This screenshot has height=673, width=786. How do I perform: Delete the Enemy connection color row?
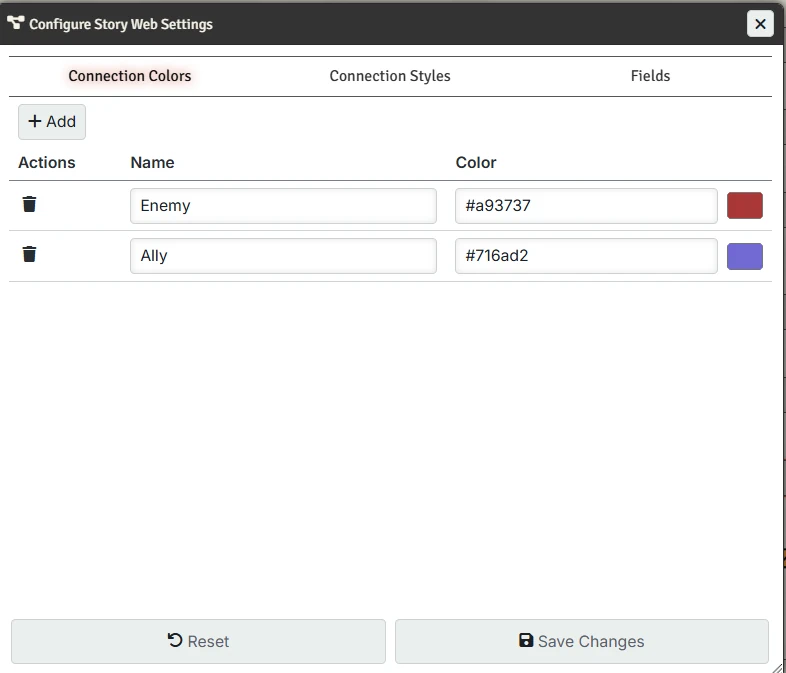tap(30, 205)
